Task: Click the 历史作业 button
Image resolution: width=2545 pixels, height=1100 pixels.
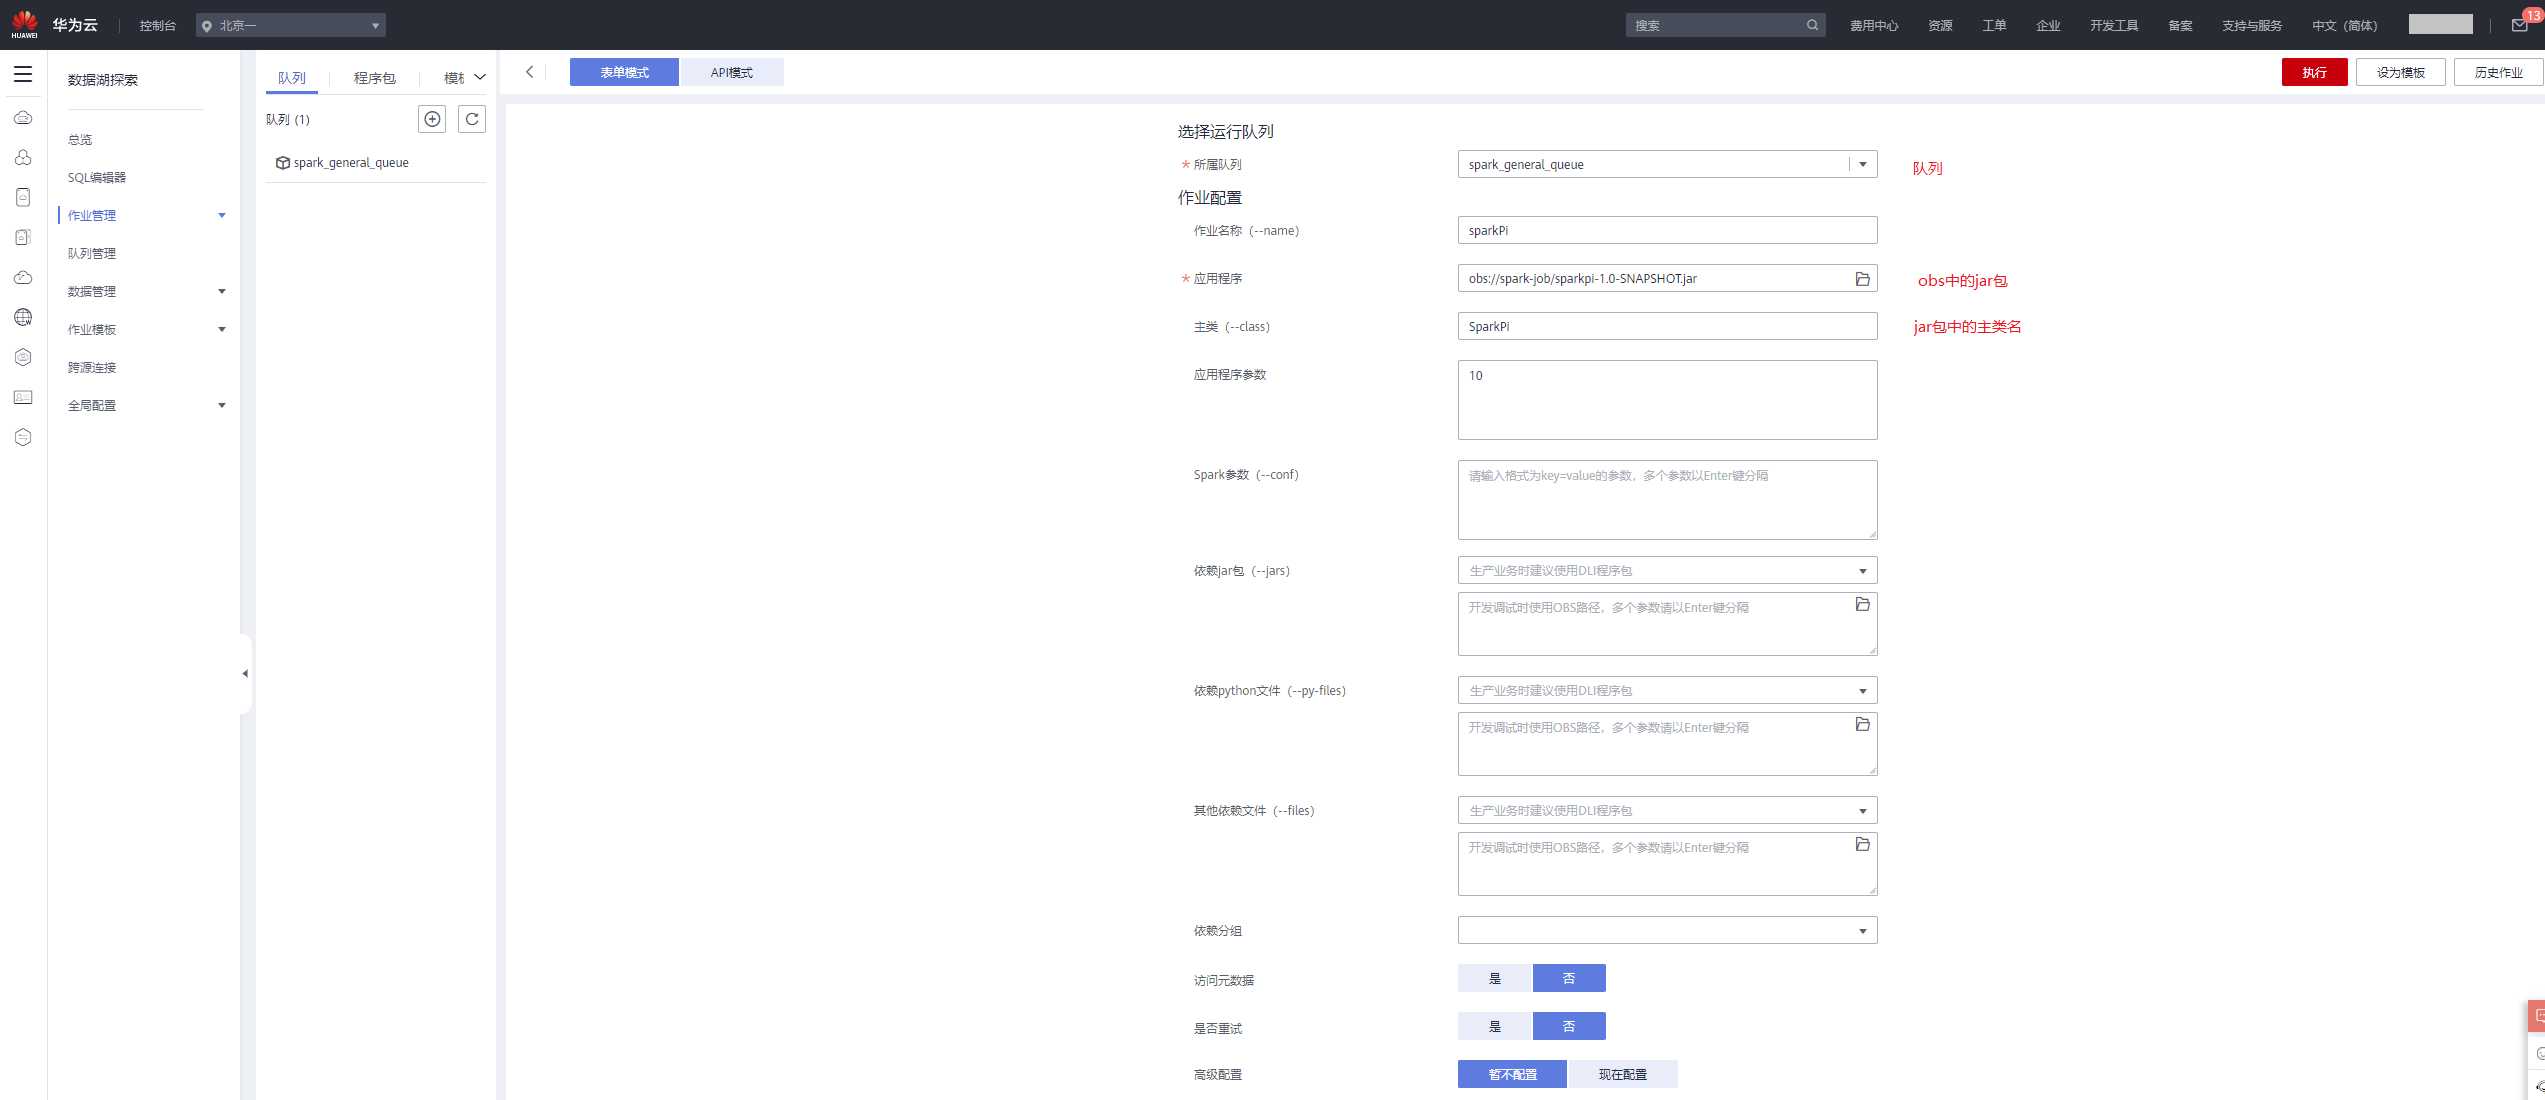Action: (2497, 72)
